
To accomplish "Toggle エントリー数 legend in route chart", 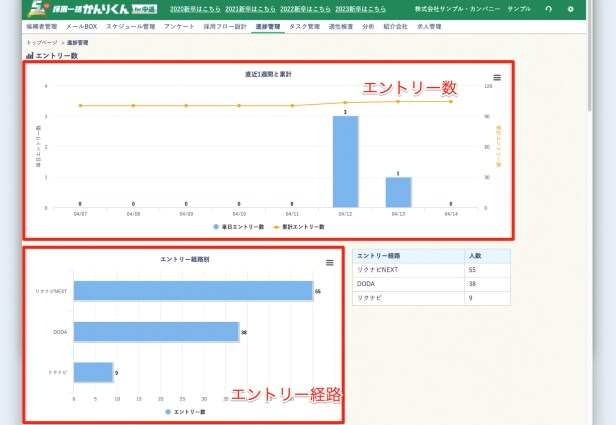I will click(x=184, y=411).
